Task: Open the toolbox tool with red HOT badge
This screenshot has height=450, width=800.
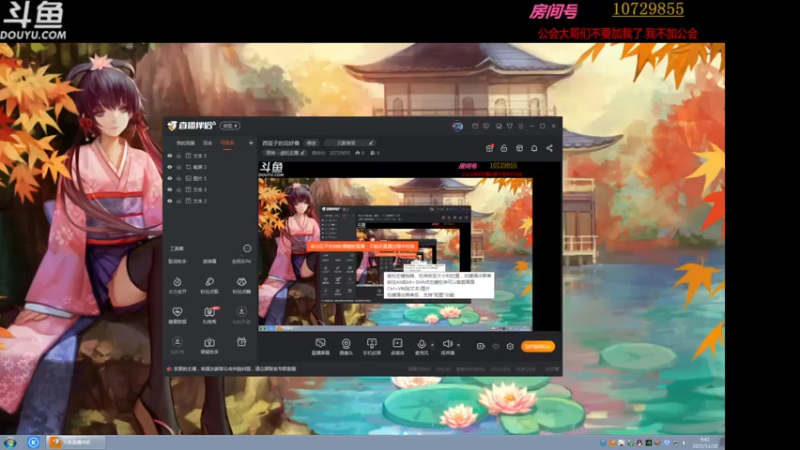Action: (209, 315)
